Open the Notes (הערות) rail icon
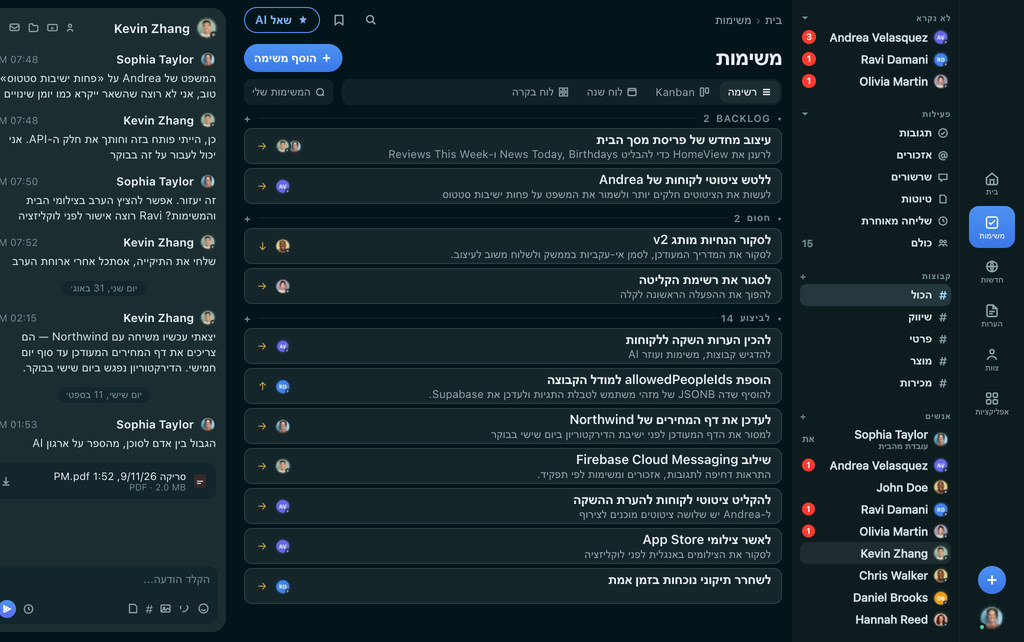The width and height of the screenshot is (1024, 642). pos(991,315)
